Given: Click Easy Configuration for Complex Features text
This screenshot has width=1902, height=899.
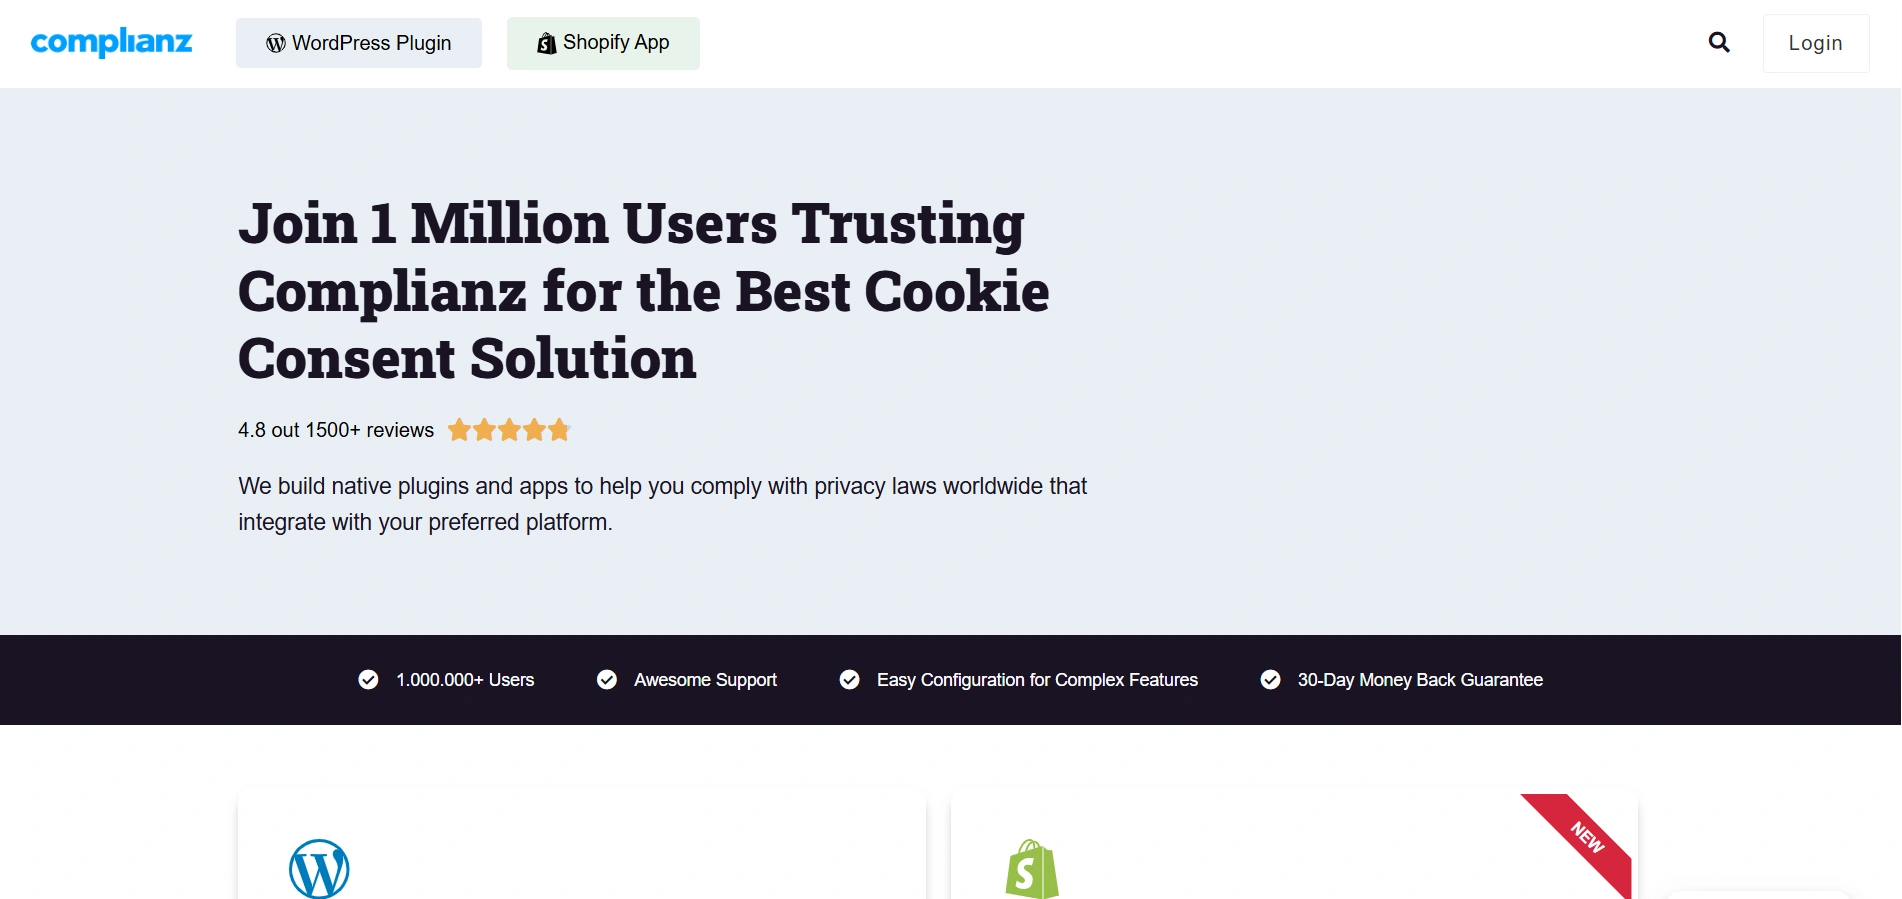Looking at the screenshot, I should pyautogui.click(x=1037, y=680).
